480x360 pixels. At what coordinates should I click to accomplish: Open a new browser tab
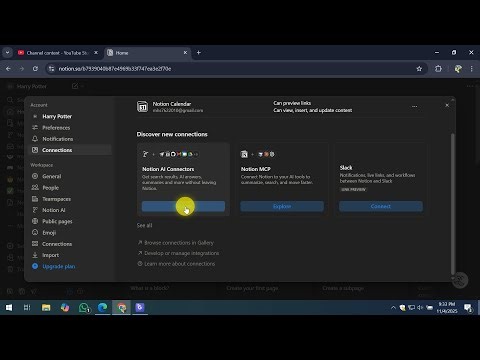pos(199,53)
